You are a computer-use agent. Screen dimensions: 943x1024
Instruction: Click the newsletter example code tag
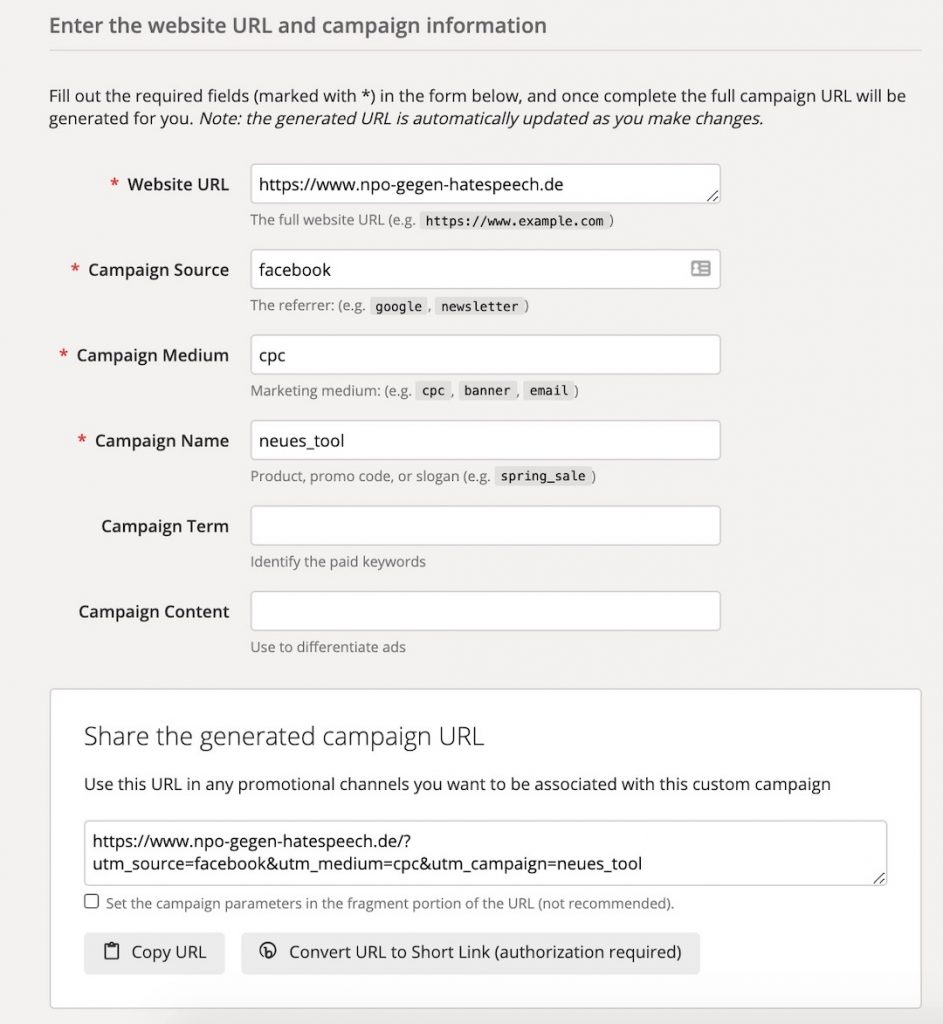point(479,306)
